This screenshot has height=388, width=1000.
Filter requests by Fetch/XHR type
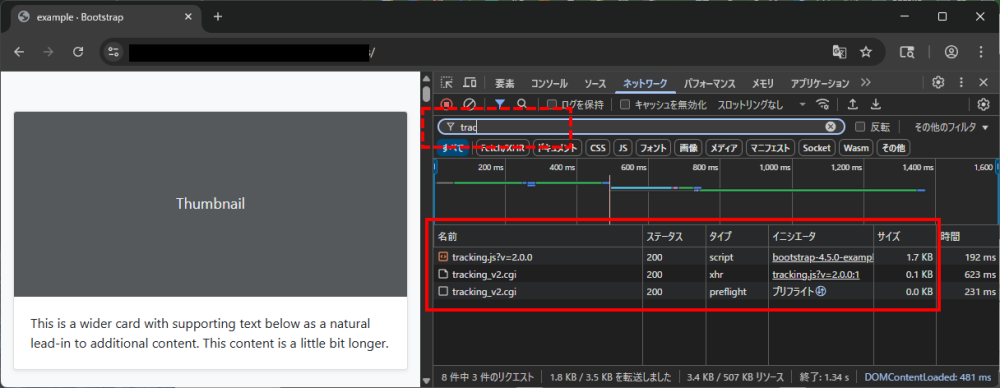pos(503,148)
